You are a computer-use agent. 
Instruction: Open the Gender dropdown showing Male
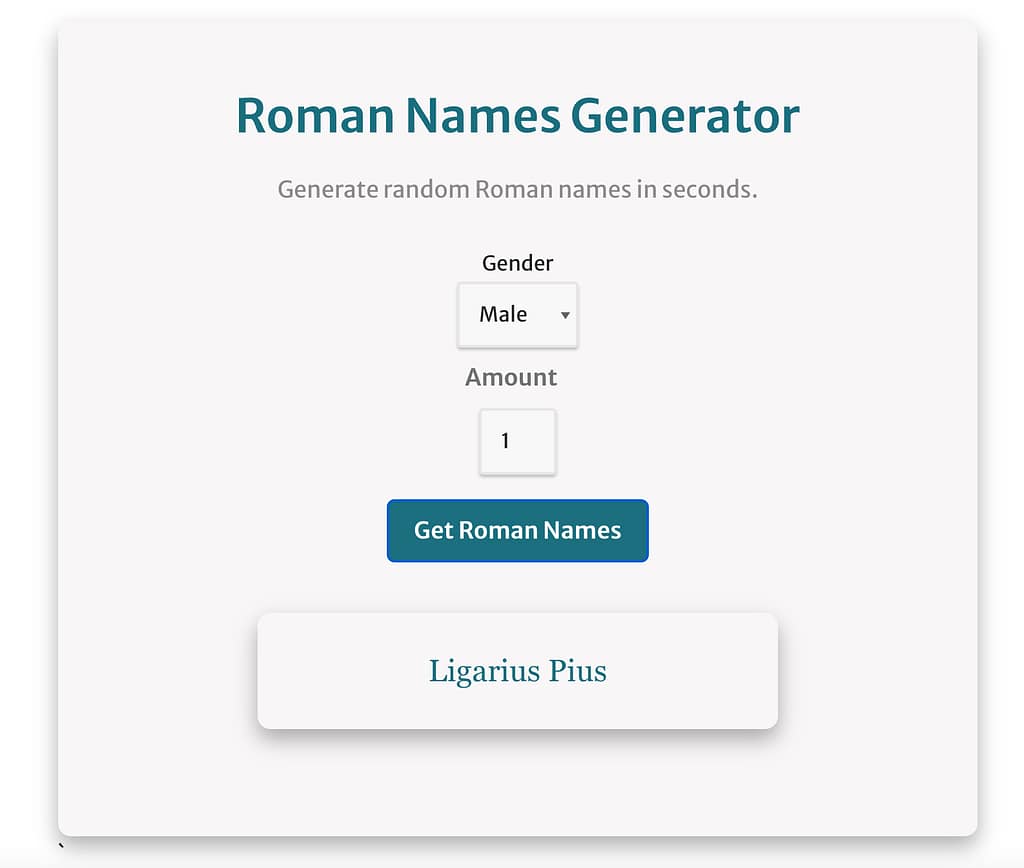pos(517,315)
